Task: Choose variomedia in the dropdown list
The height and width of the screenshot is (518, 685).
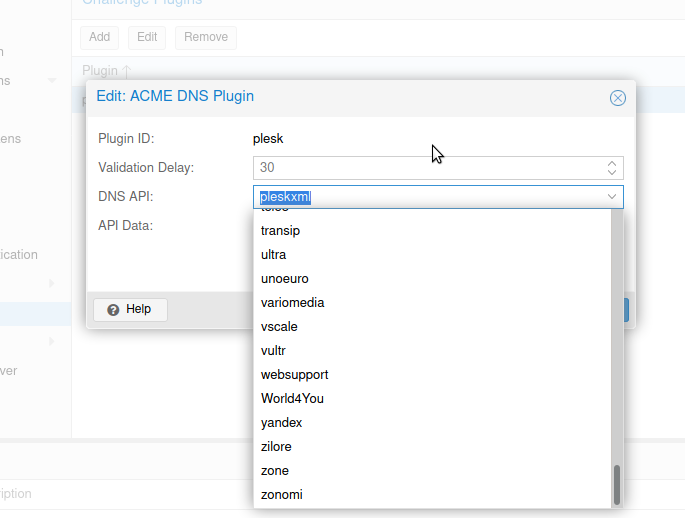Action: tap(292, 303)
